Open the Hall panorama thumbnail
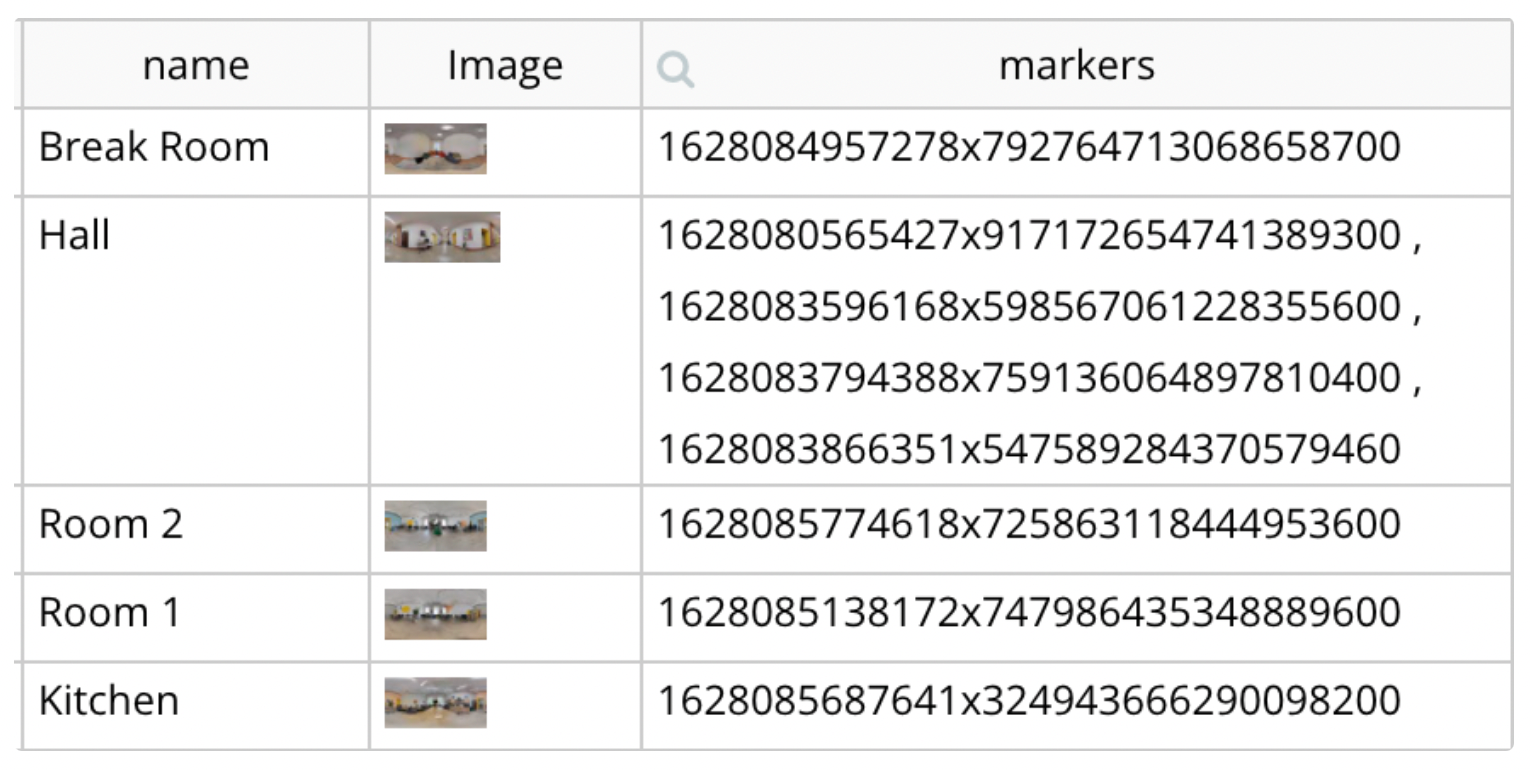The width and height of the screenshot is (1530, 770). point(442,237)
